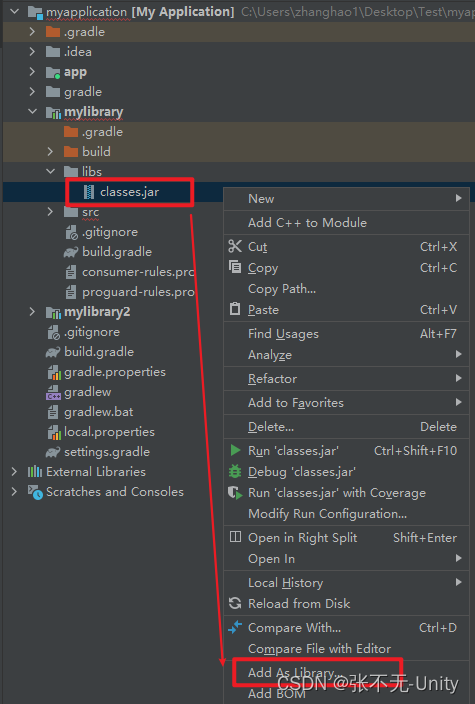The width and height of the screenshot is (475, 704).
Task: Click the Reload from Disk refresh icon
Action: click(x=235, y=603)
